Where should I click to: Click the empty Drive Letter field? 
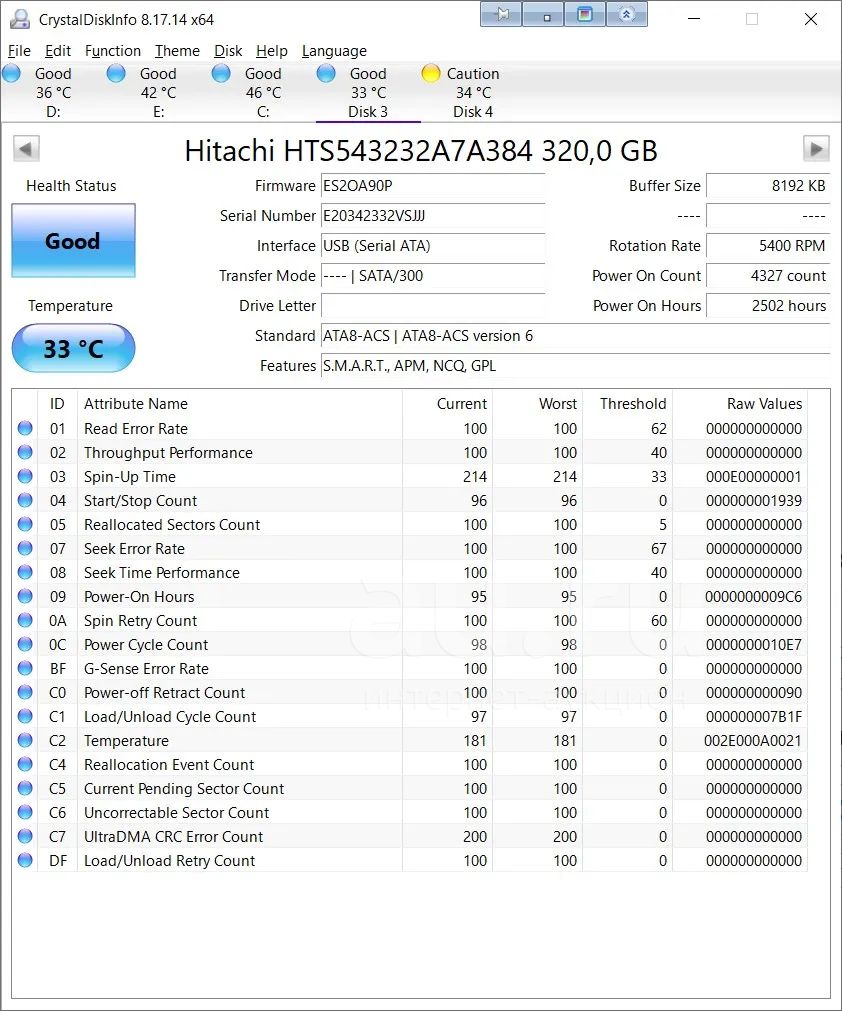[433, 306]
